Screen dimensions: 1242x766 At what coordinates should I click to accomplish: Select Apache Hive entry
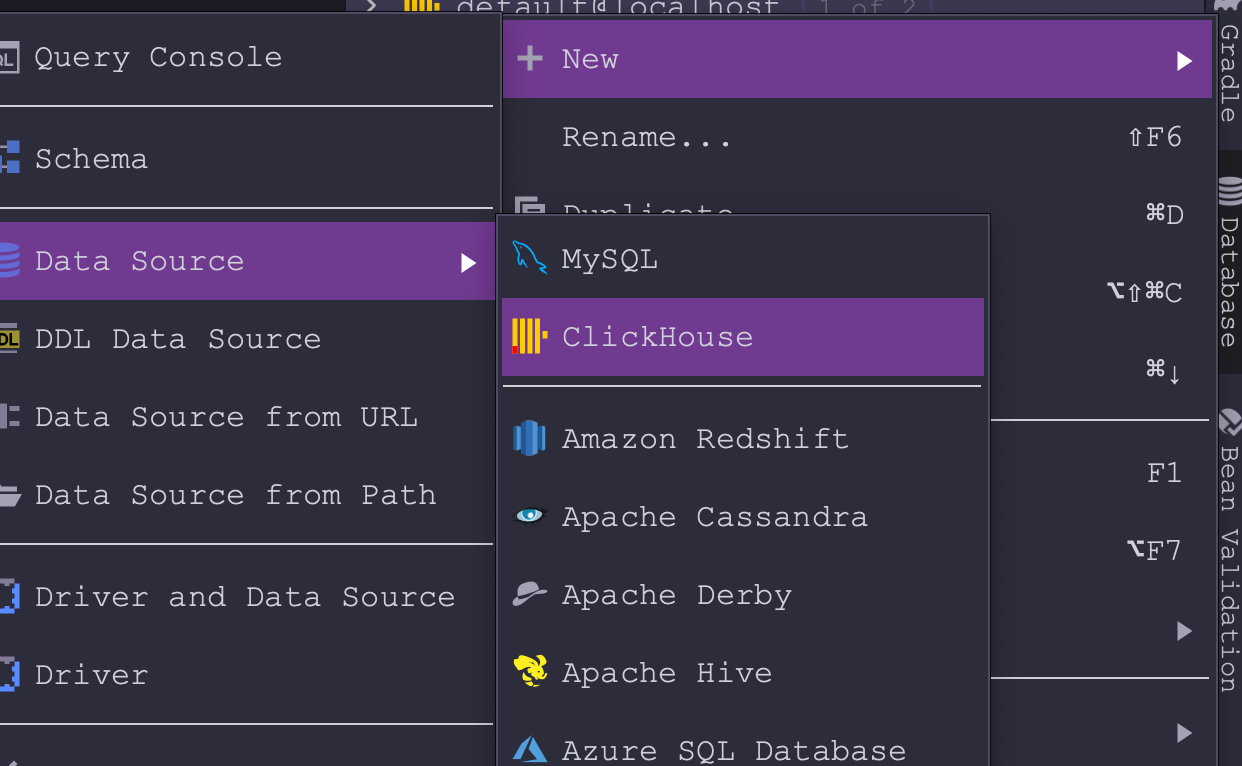tap(742, 672)
